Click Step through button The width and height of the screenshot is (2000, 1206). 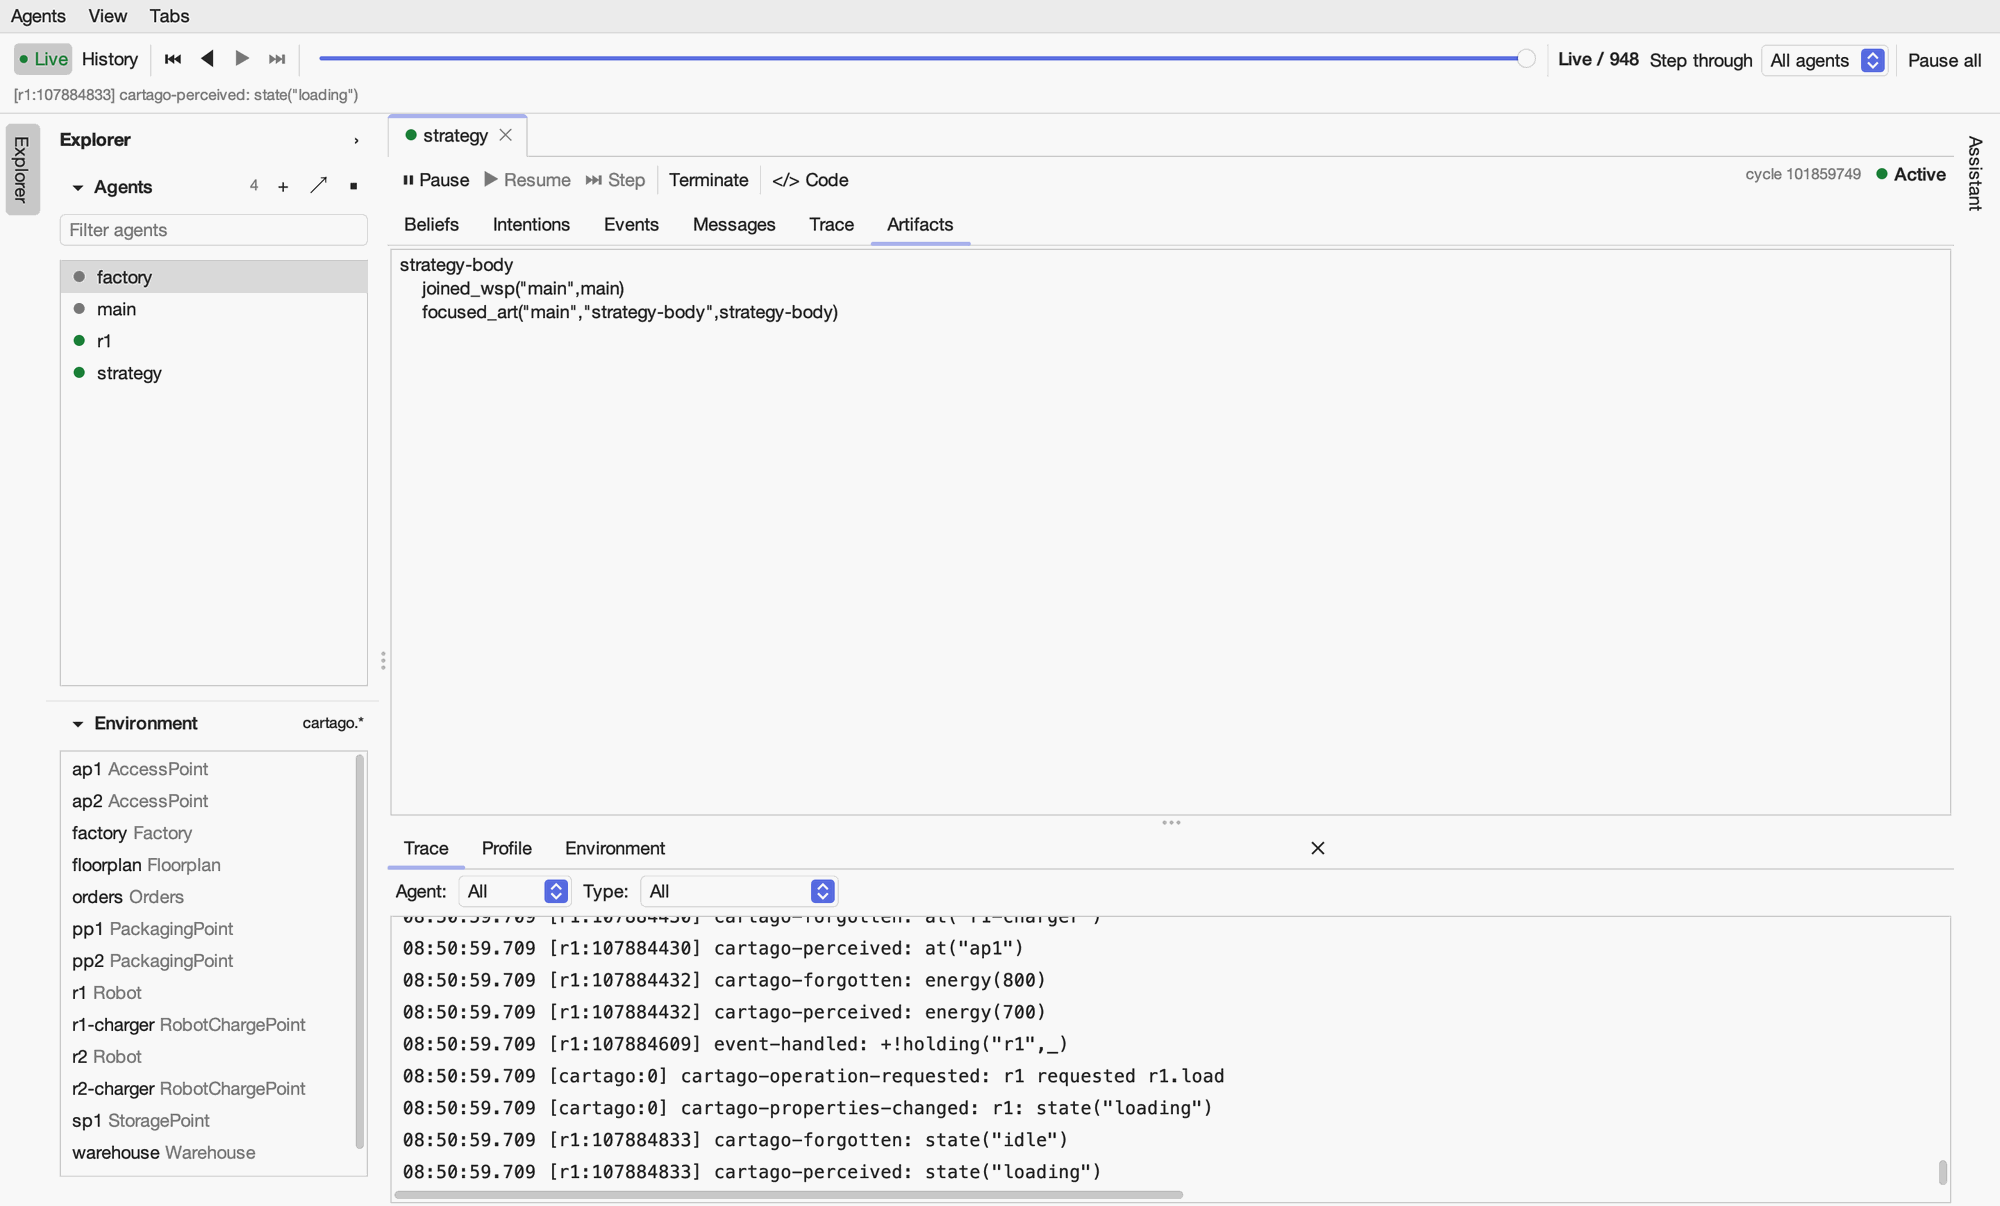pos(1700,60)
